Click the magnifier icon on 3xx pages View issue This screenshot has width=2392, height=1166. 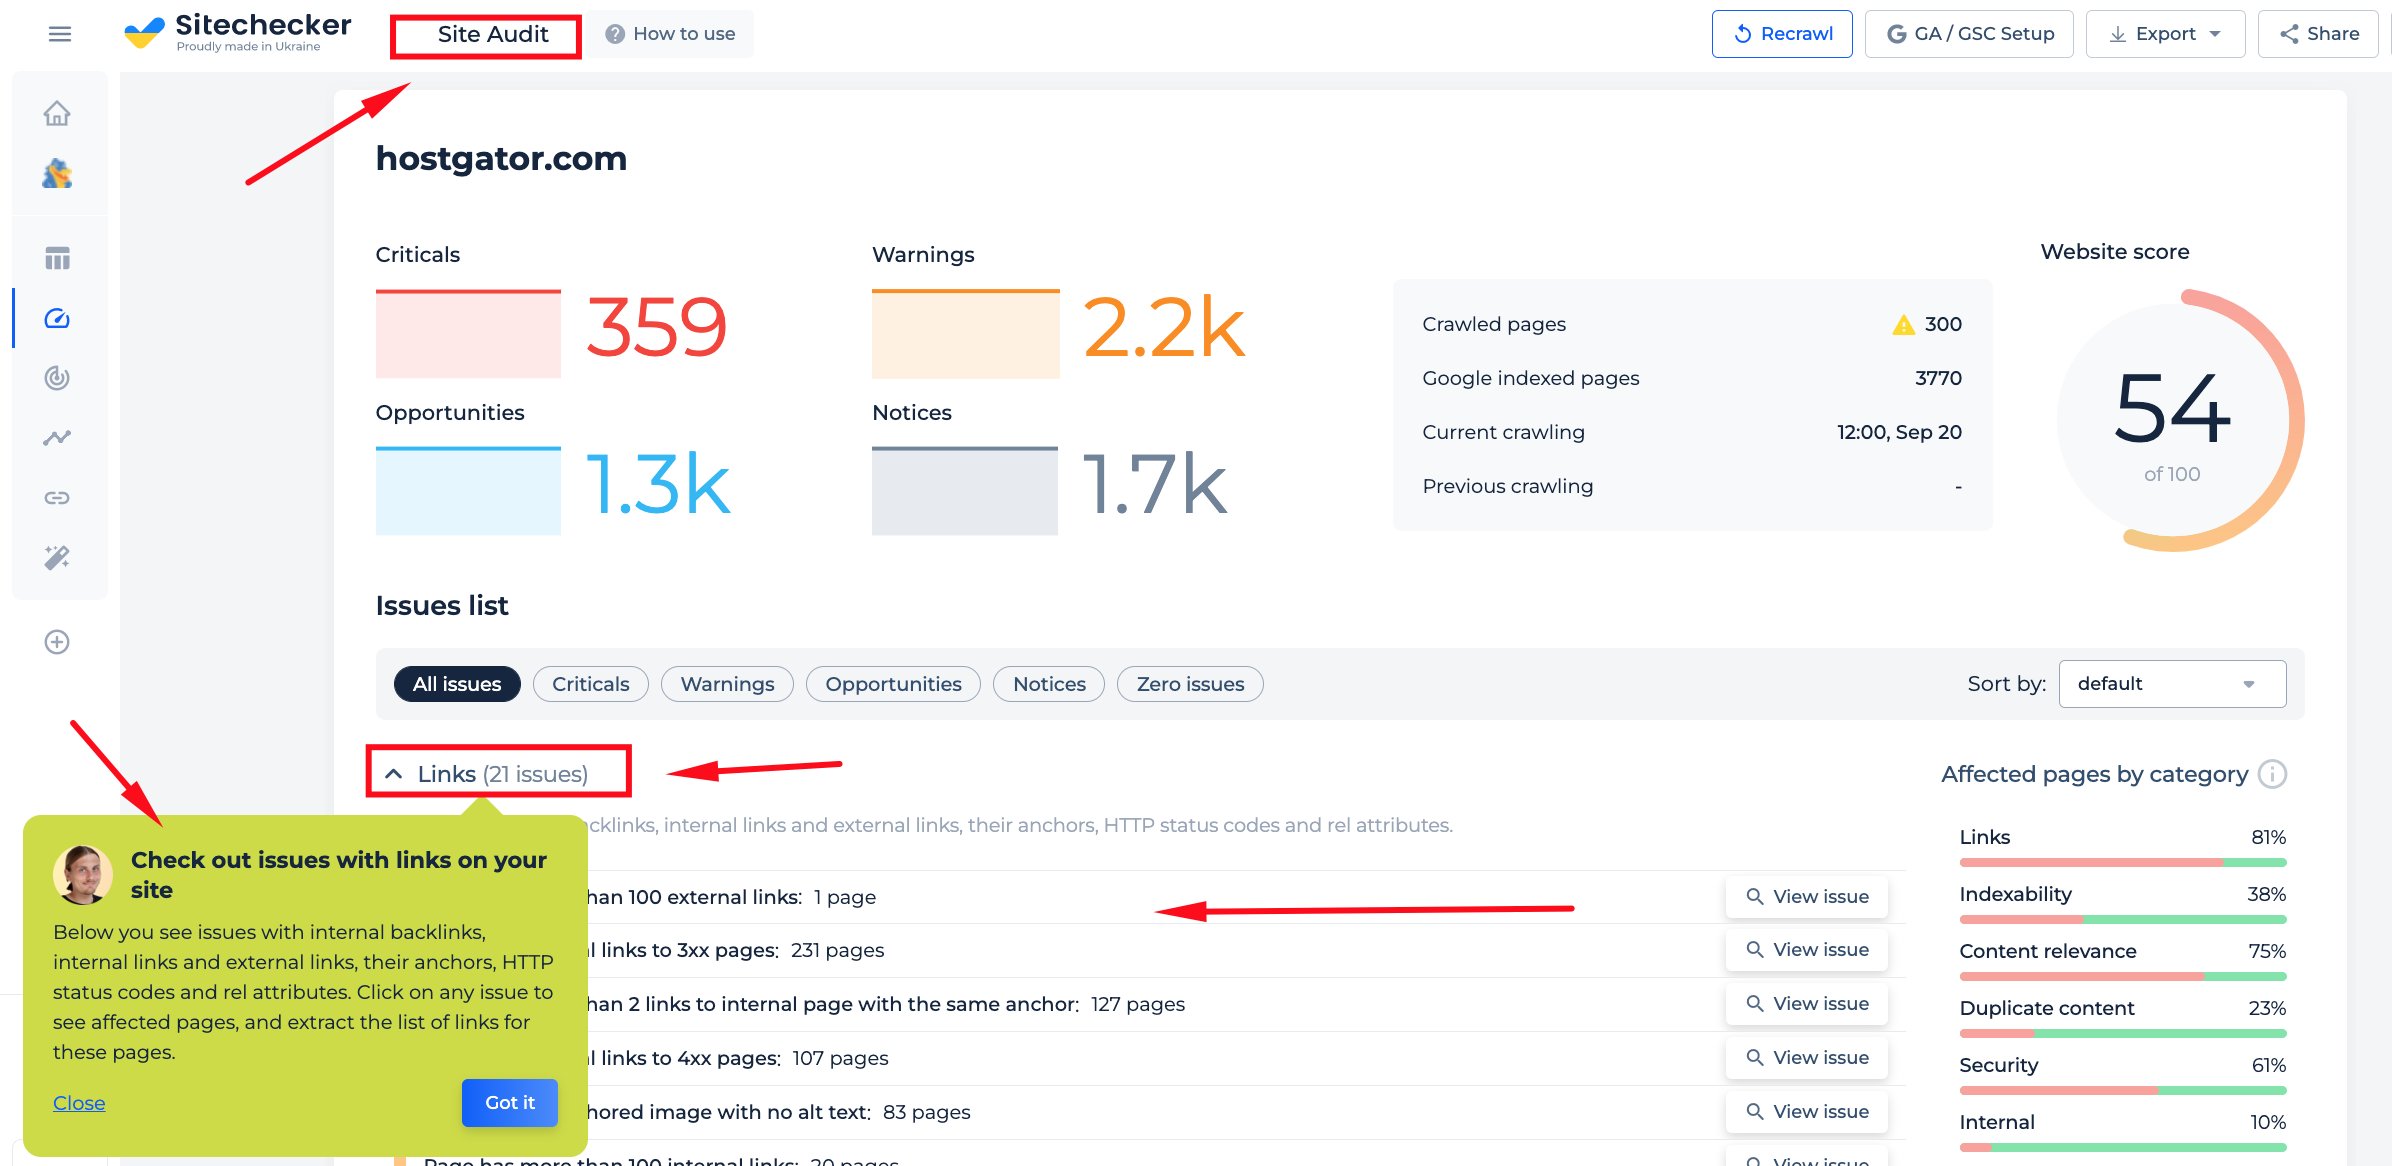click(x=1754, y=950)
